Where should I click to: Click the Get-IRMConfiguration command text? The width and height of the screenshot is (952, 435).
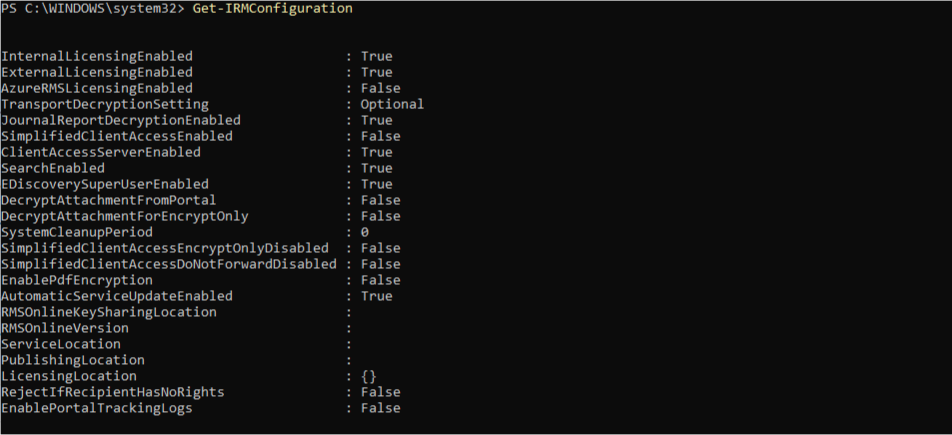272,8
